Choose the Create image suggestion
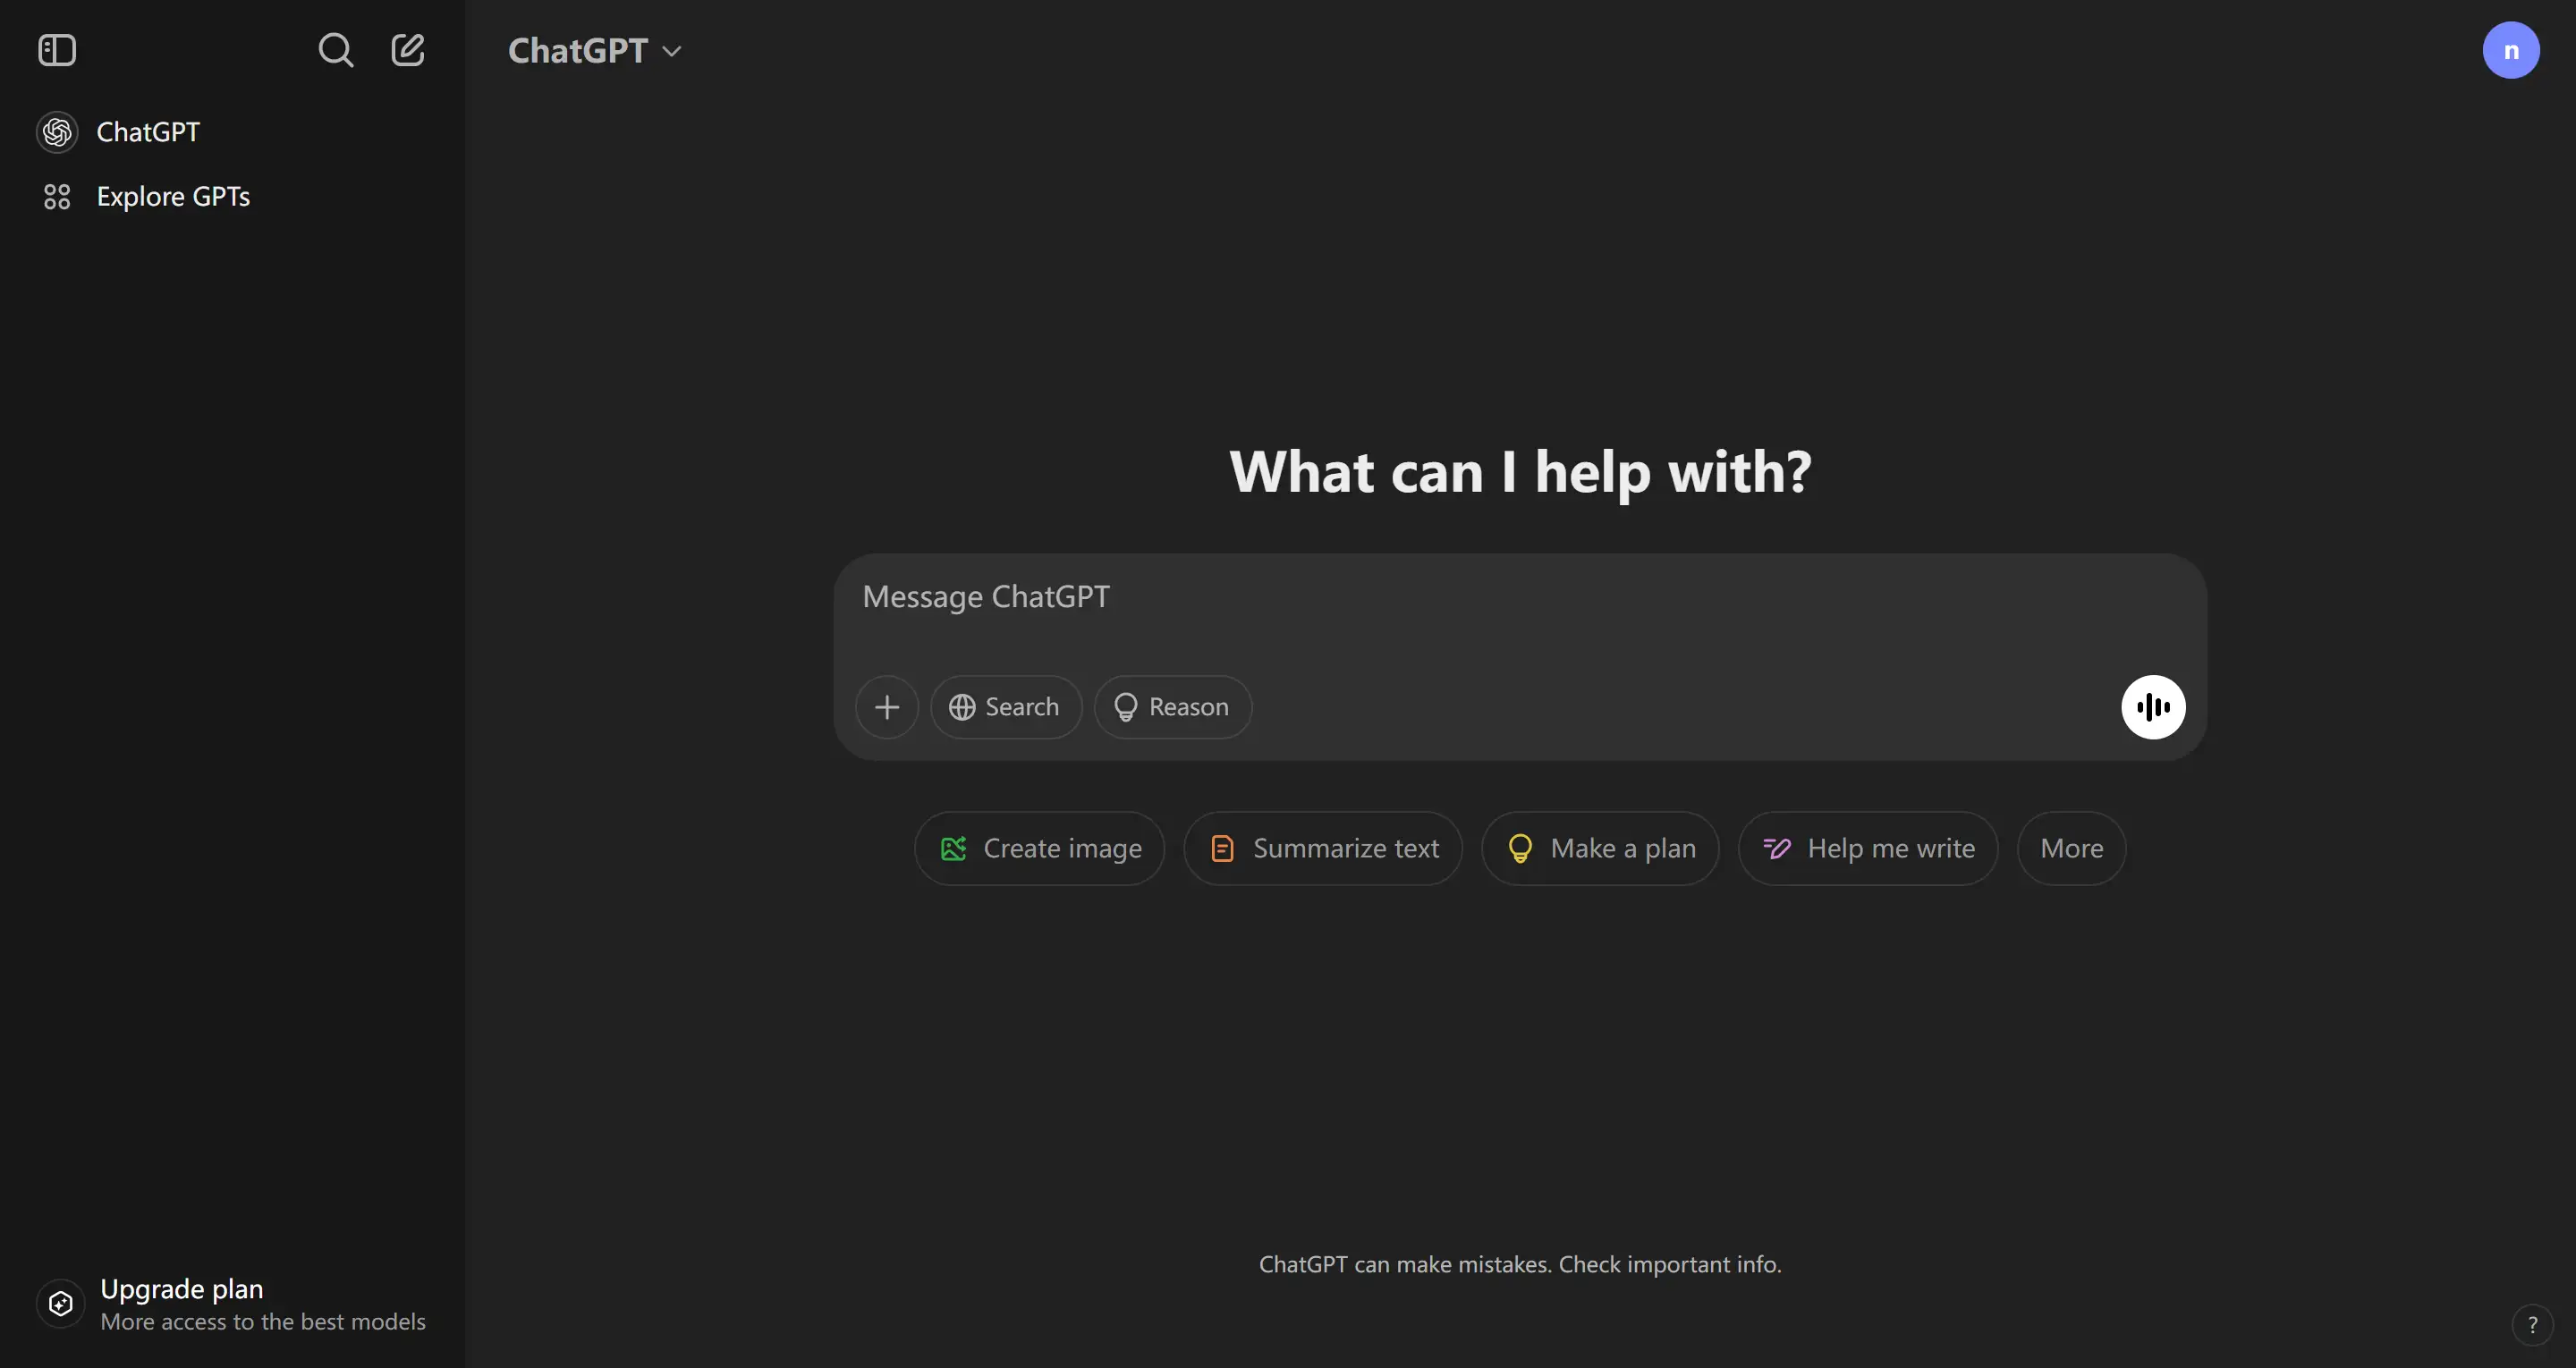The height and width of the screenshot is (1368, 2576). point(1040,848)
